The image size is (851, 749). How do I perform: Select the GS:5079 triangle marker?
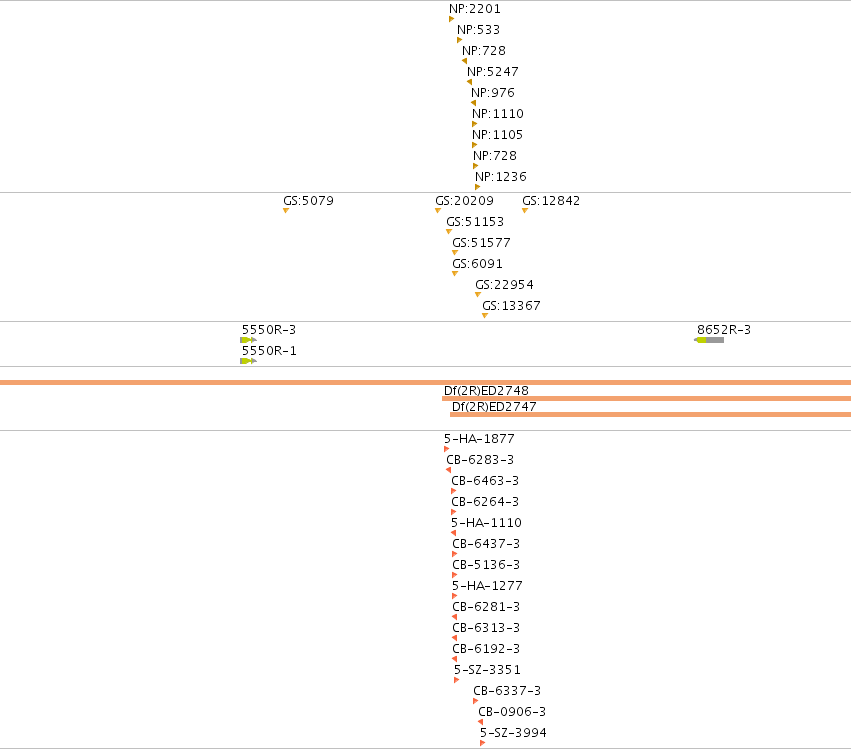pyautogui.click(x=286, y=211)
